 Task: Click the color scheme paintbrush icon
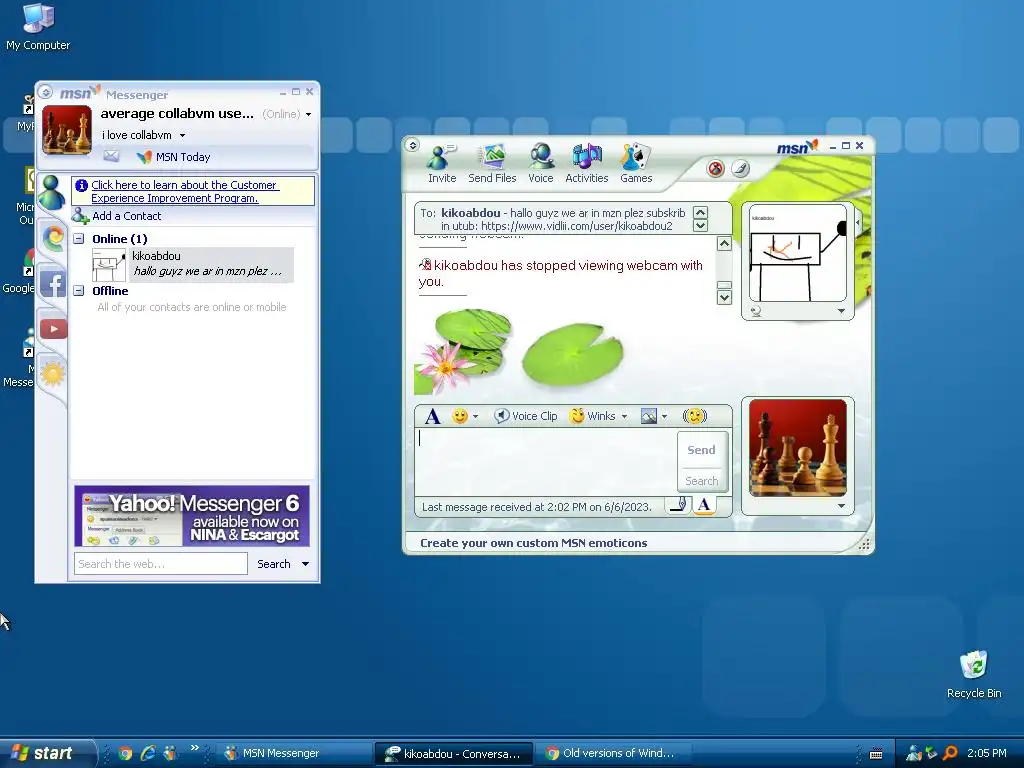point(740,169)
